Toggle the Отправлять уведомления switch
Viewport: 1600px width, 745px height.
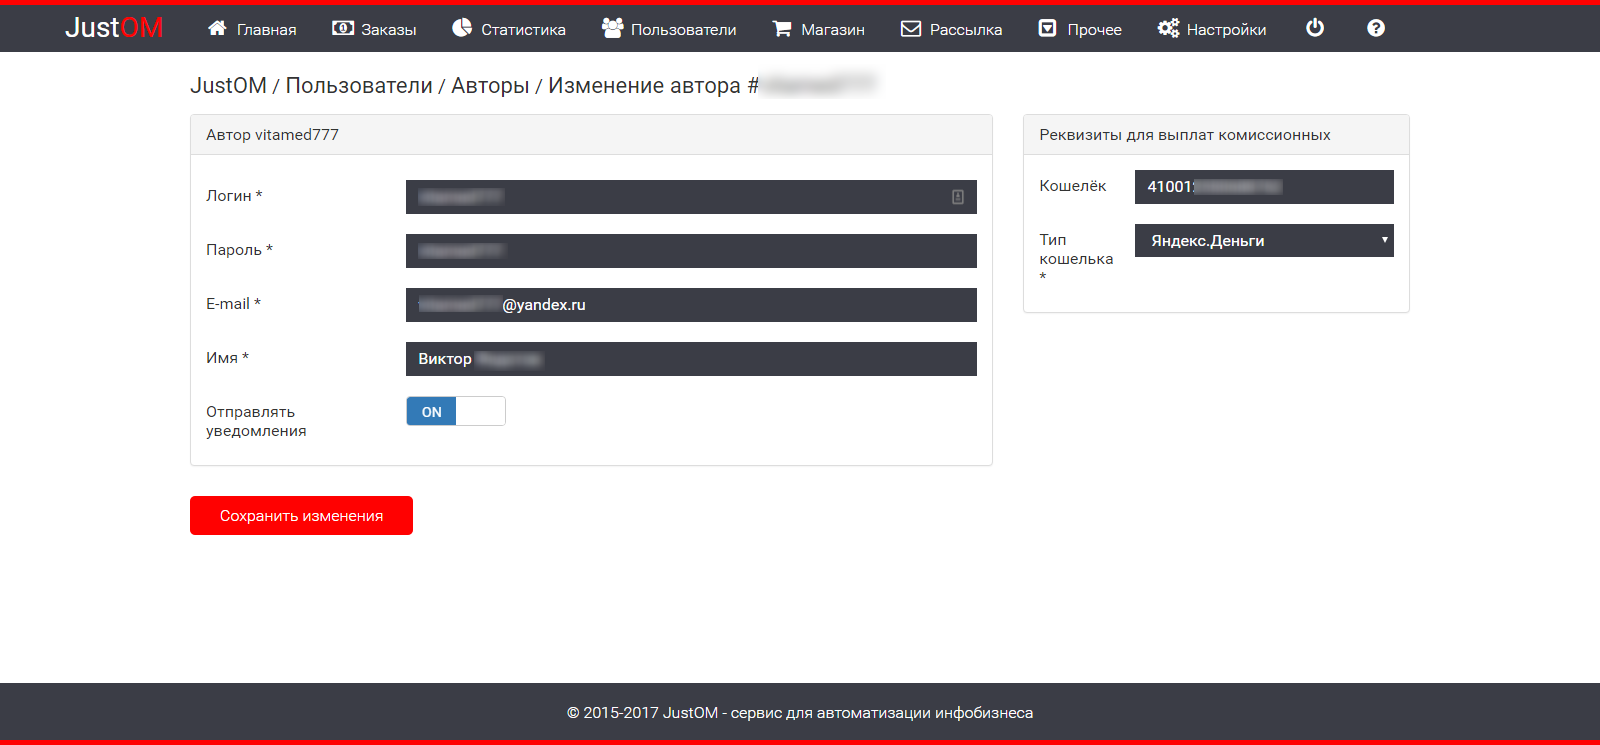(456, 411)
